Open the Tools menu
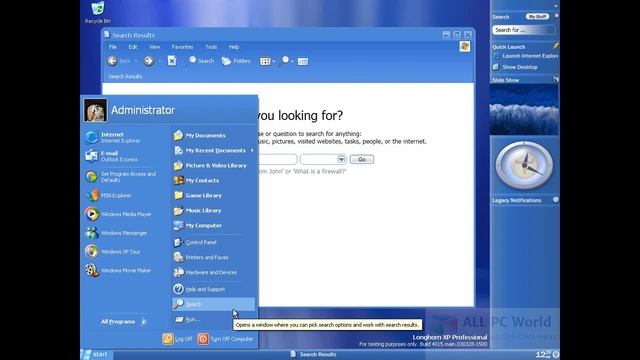This screenshot has width=640, height=360. coord(211,47)
